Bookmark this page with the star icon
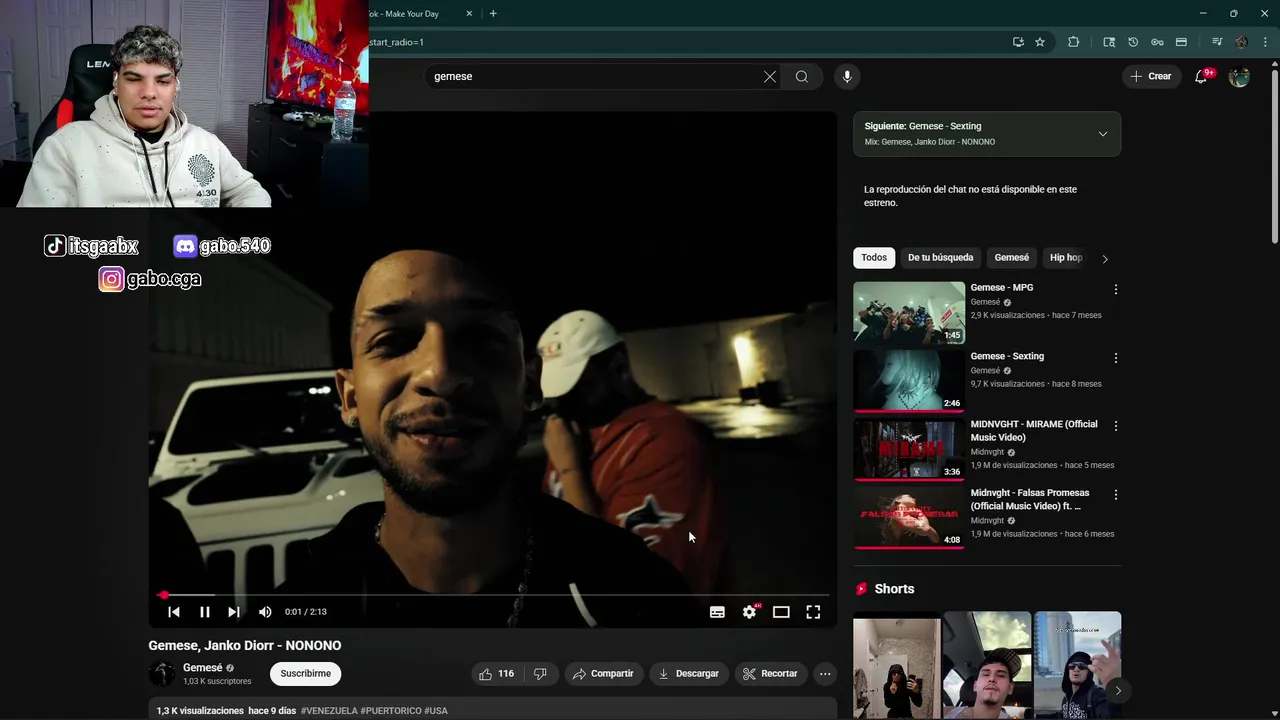This screenshot has height=720, width=1280. [x=1040, y=42]
